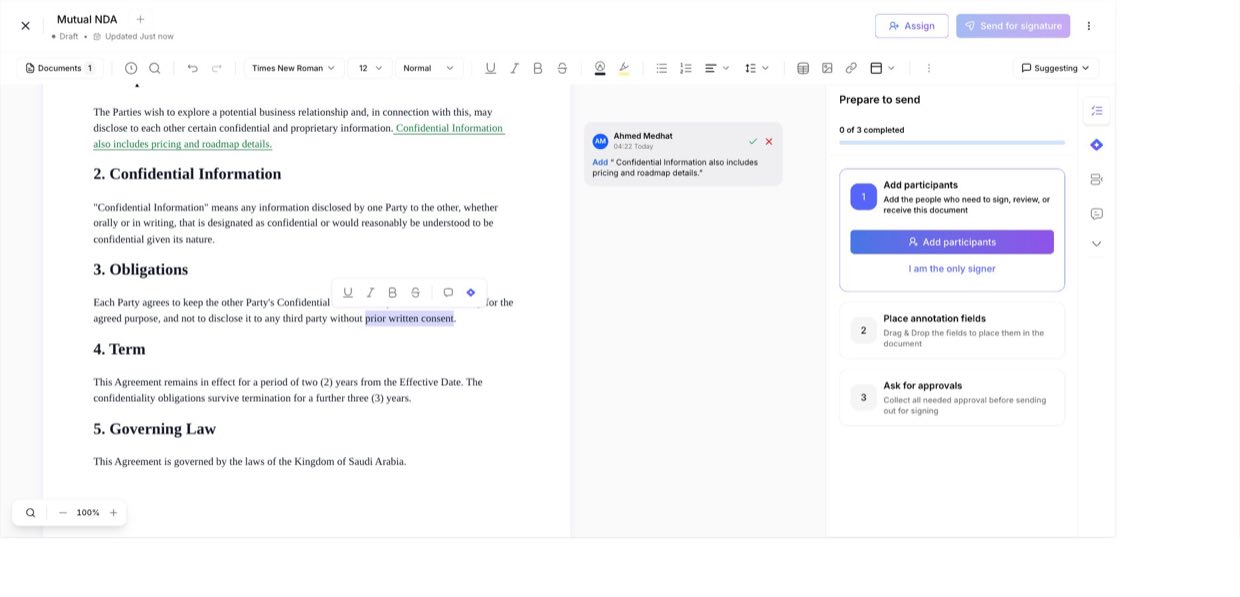Viewport: 1240px width, 597px height.
Task: Click the AM avatar on the comment
Action: coord(600,141)
